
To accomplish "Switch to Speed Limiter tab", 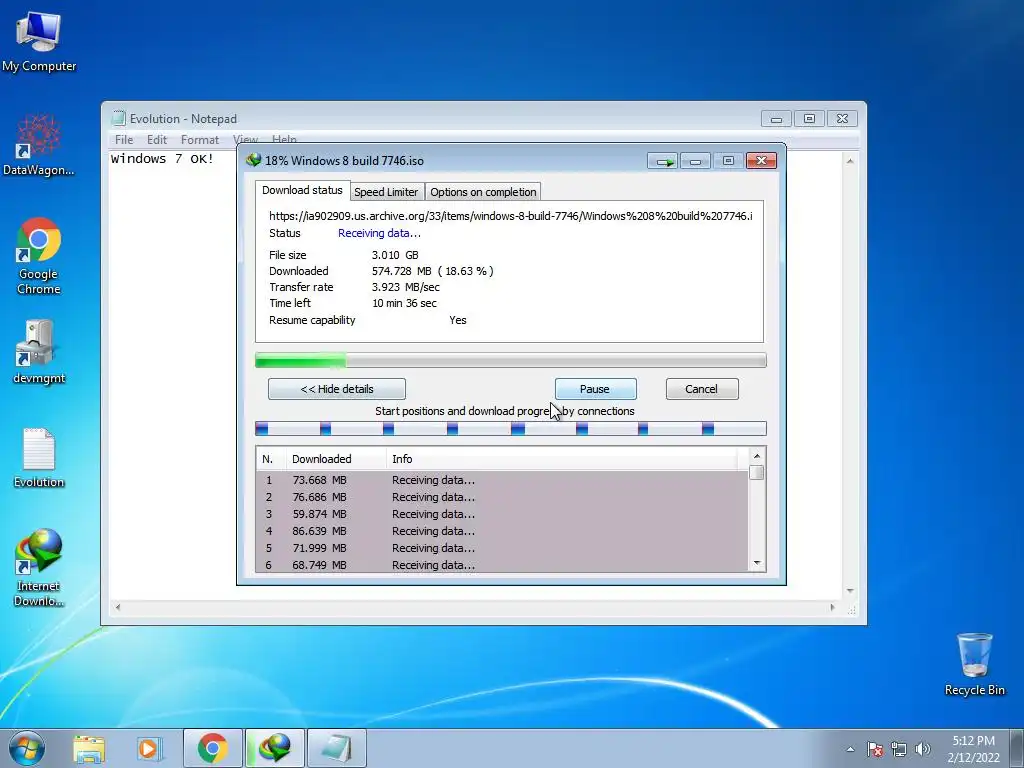I will click(x=386, y=192).
